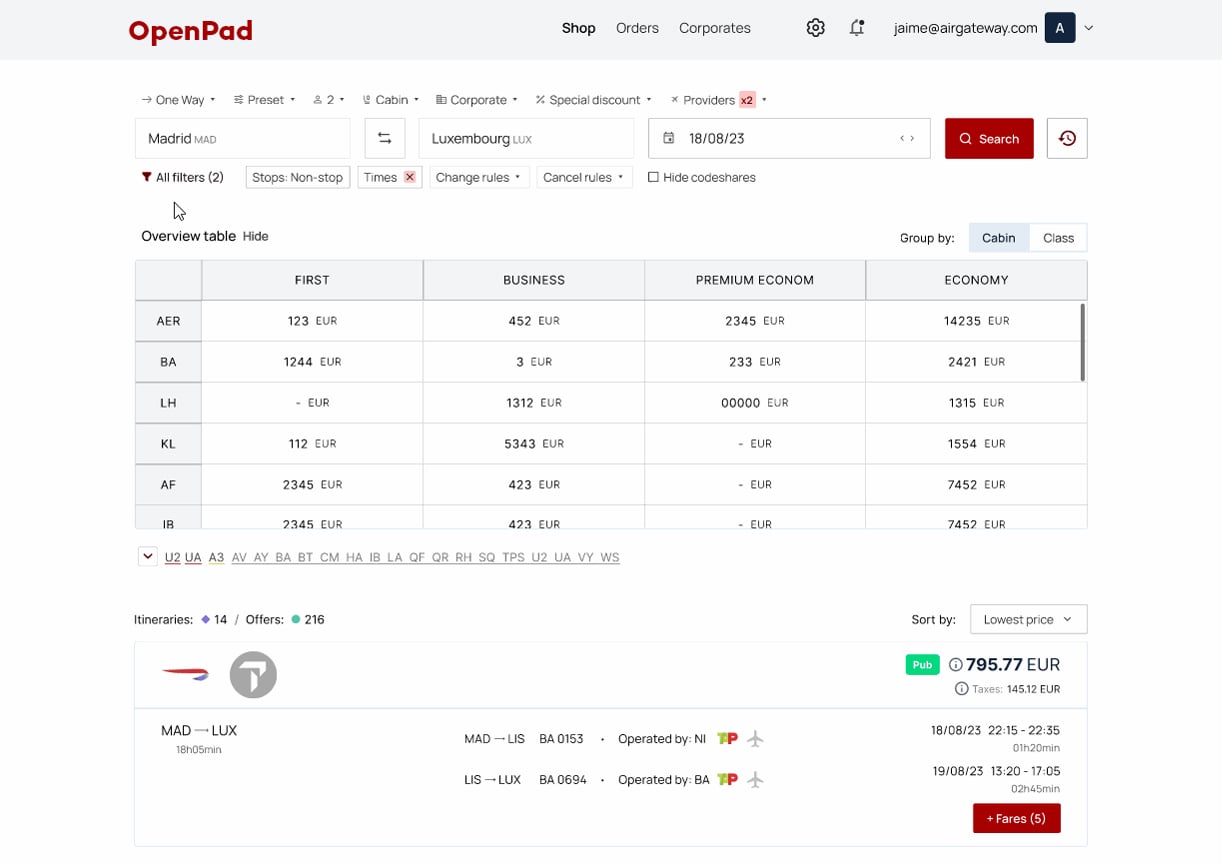
Task: Click the calendar icon in date field
Action: coord(669,138)
